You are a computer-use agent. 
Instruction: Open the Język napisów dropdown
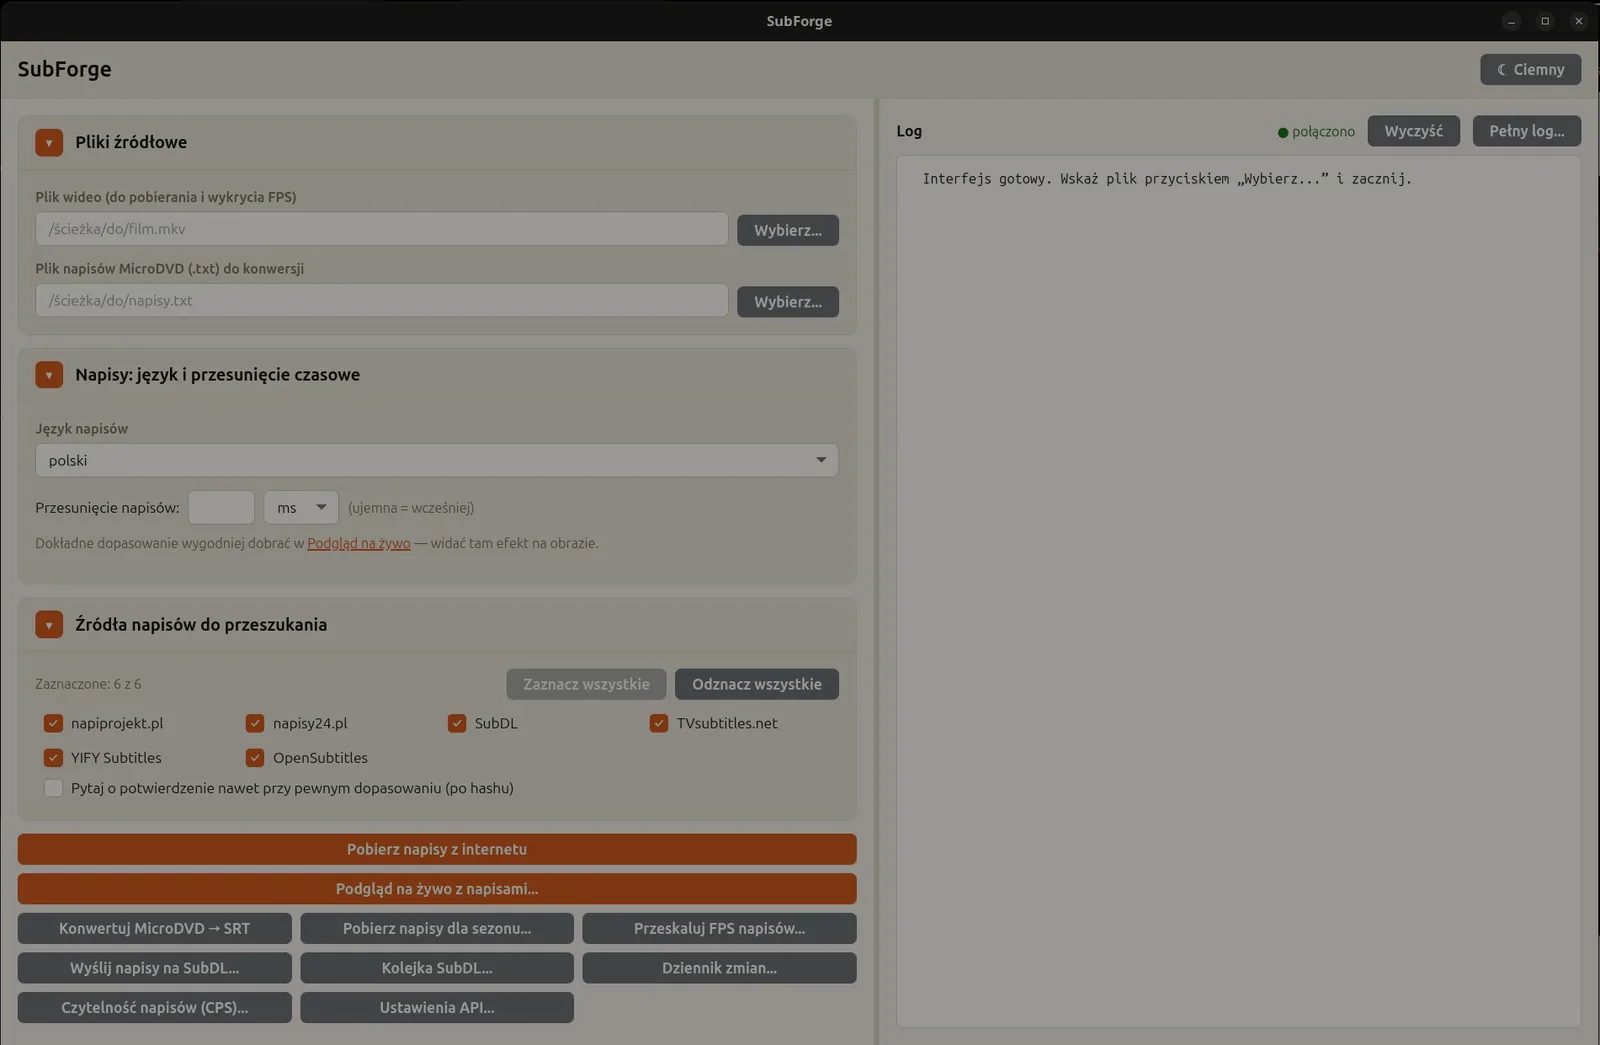(437, 460)
